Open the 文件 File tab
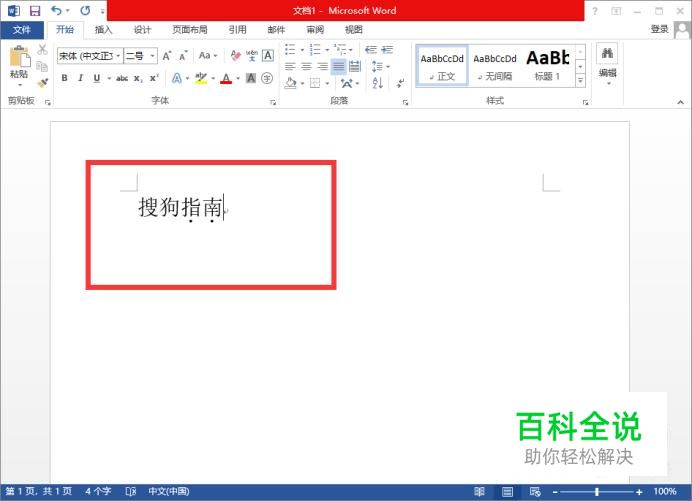This screenshot has height=501, width=692. 22,30
